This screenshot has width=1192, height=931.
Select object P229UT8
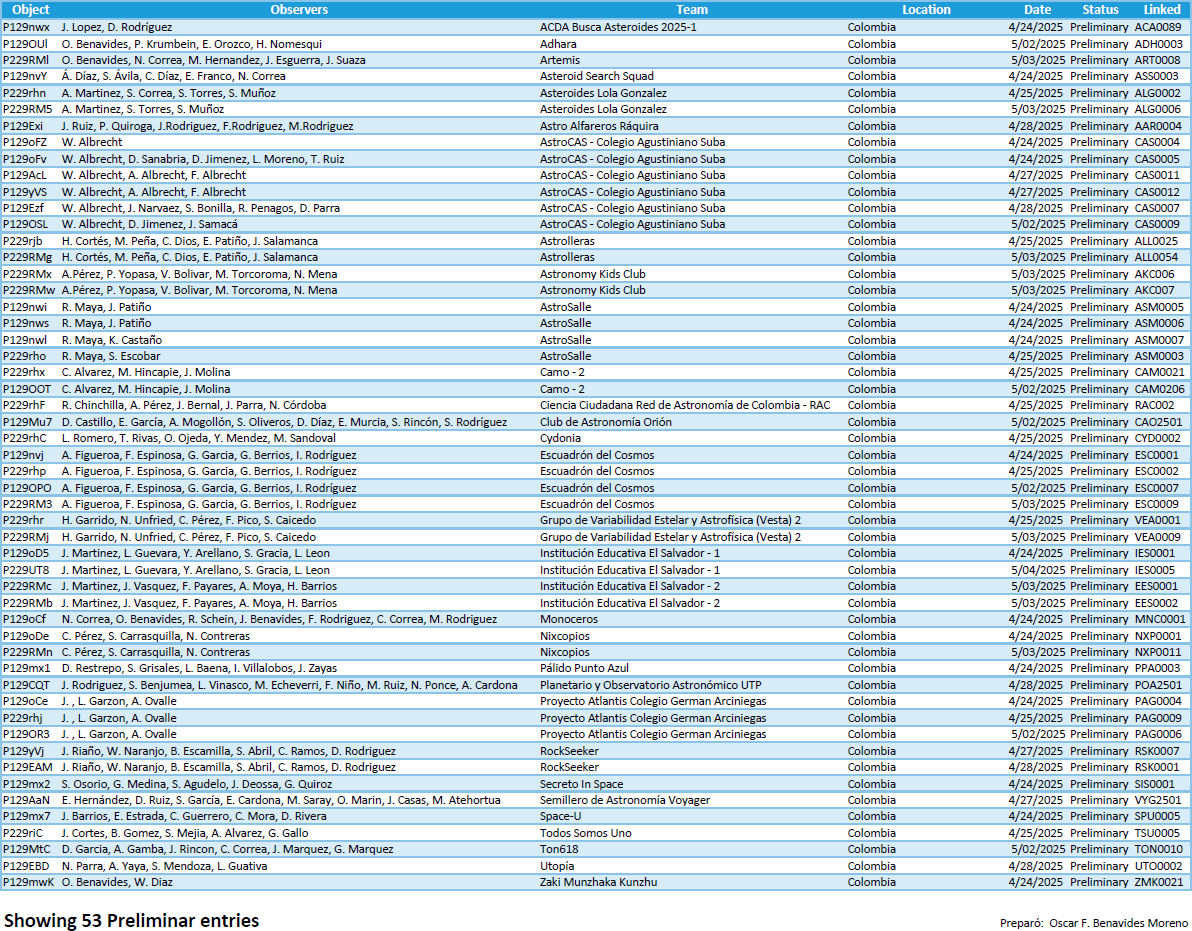[26, 571]
